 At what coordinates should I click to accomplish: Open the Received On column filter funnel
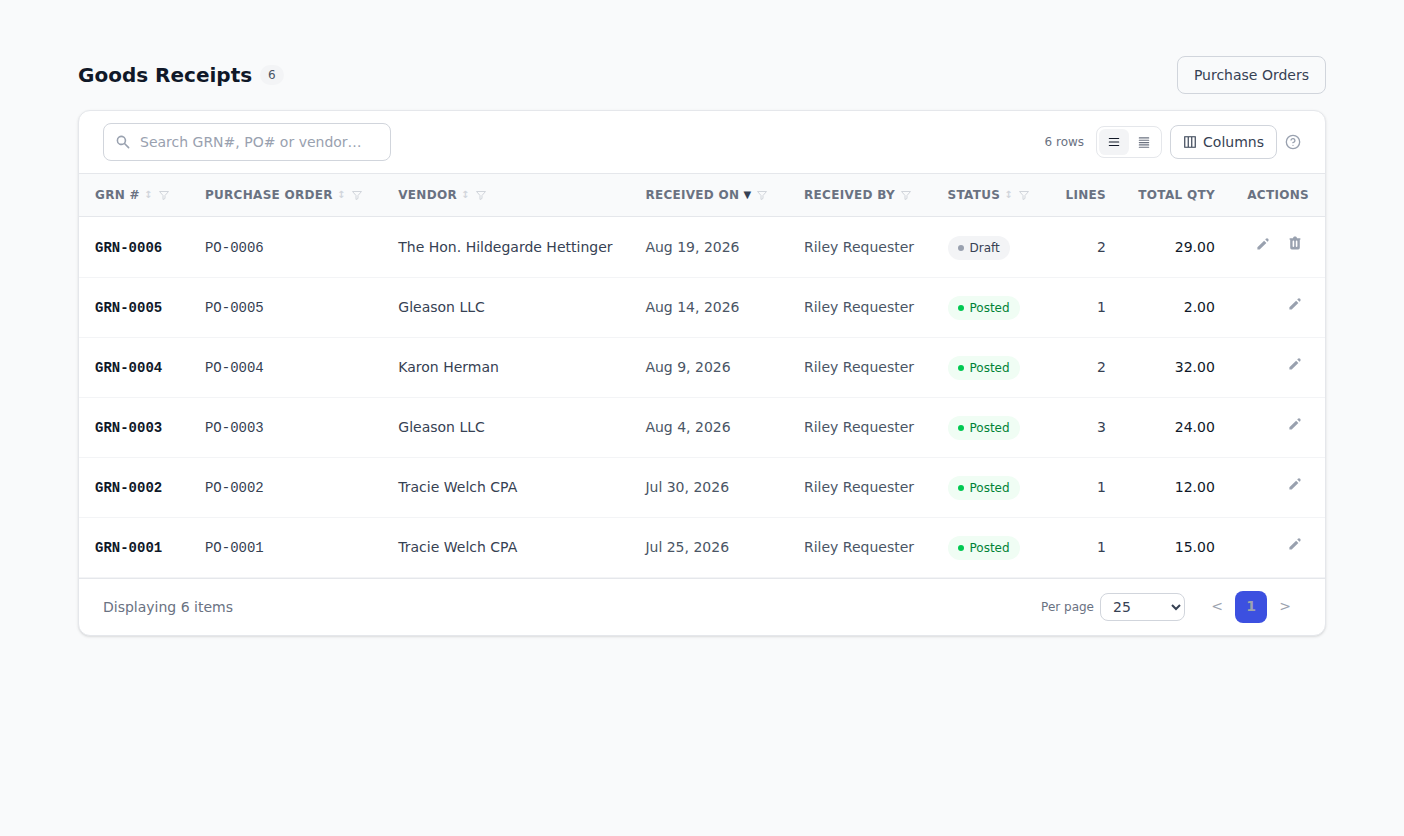762,195
